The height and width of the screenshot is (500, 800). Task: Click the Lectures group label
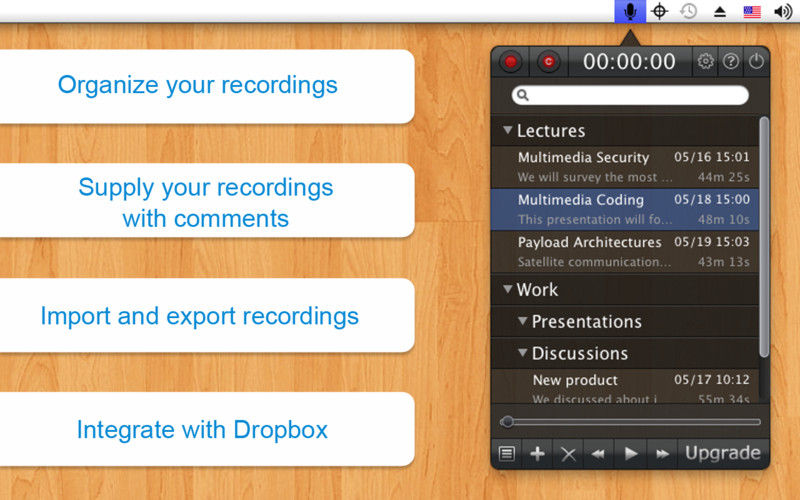[551, 131]
